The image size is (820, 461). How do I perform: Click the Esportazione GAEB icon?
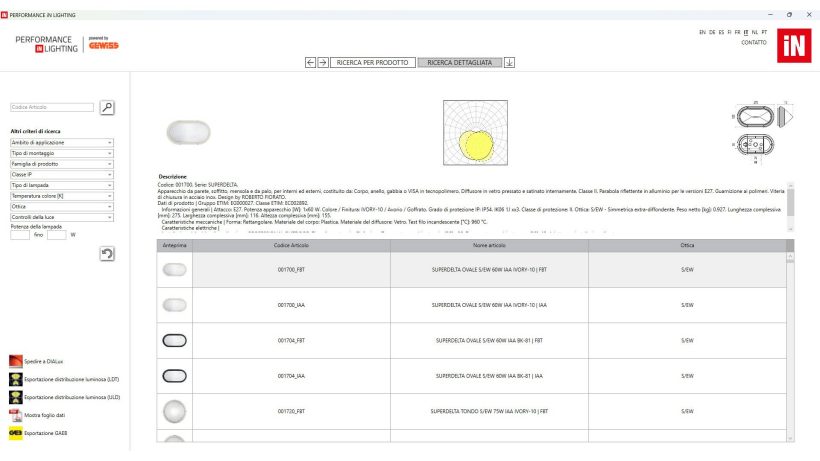(15, 433)
